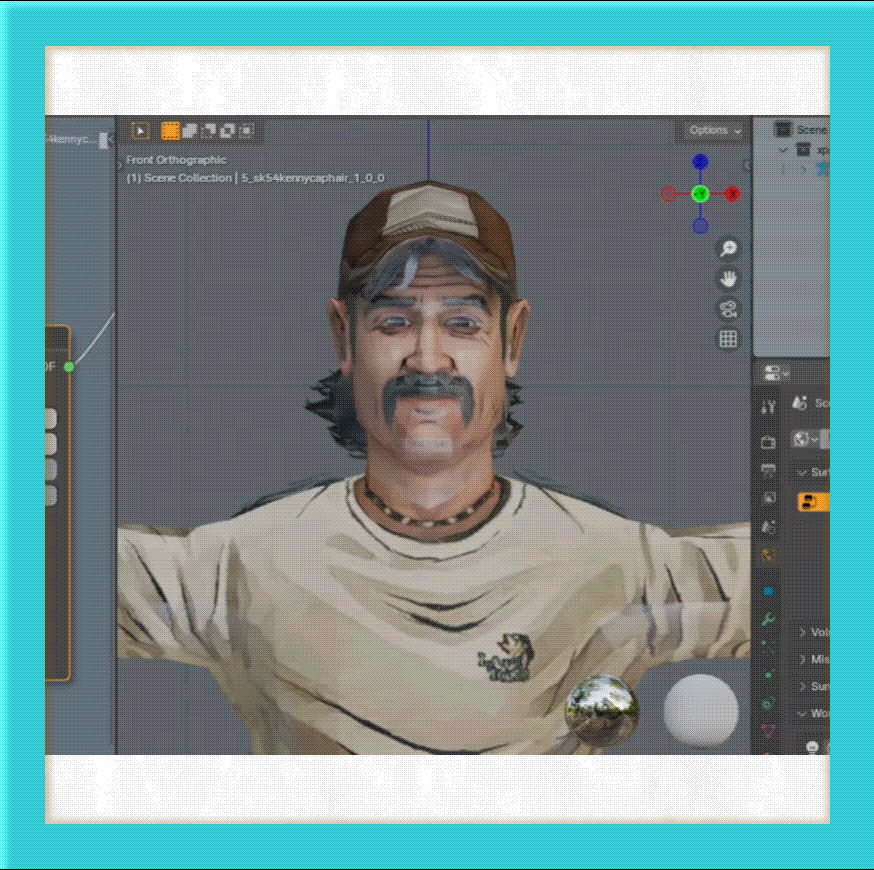Click the red X axis gizmo ball
This screenshot has height=870, width=874.
pos(733,193)
